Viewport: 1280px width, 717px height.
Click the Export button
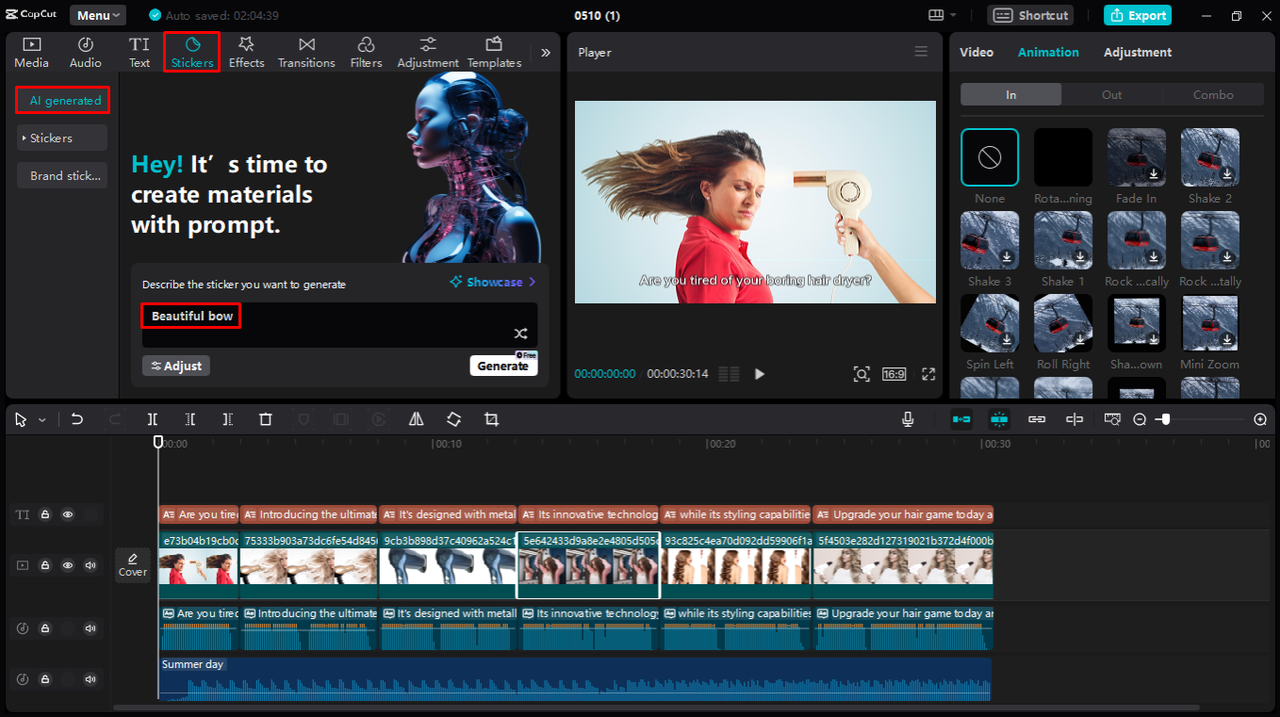click(1137, 15)
